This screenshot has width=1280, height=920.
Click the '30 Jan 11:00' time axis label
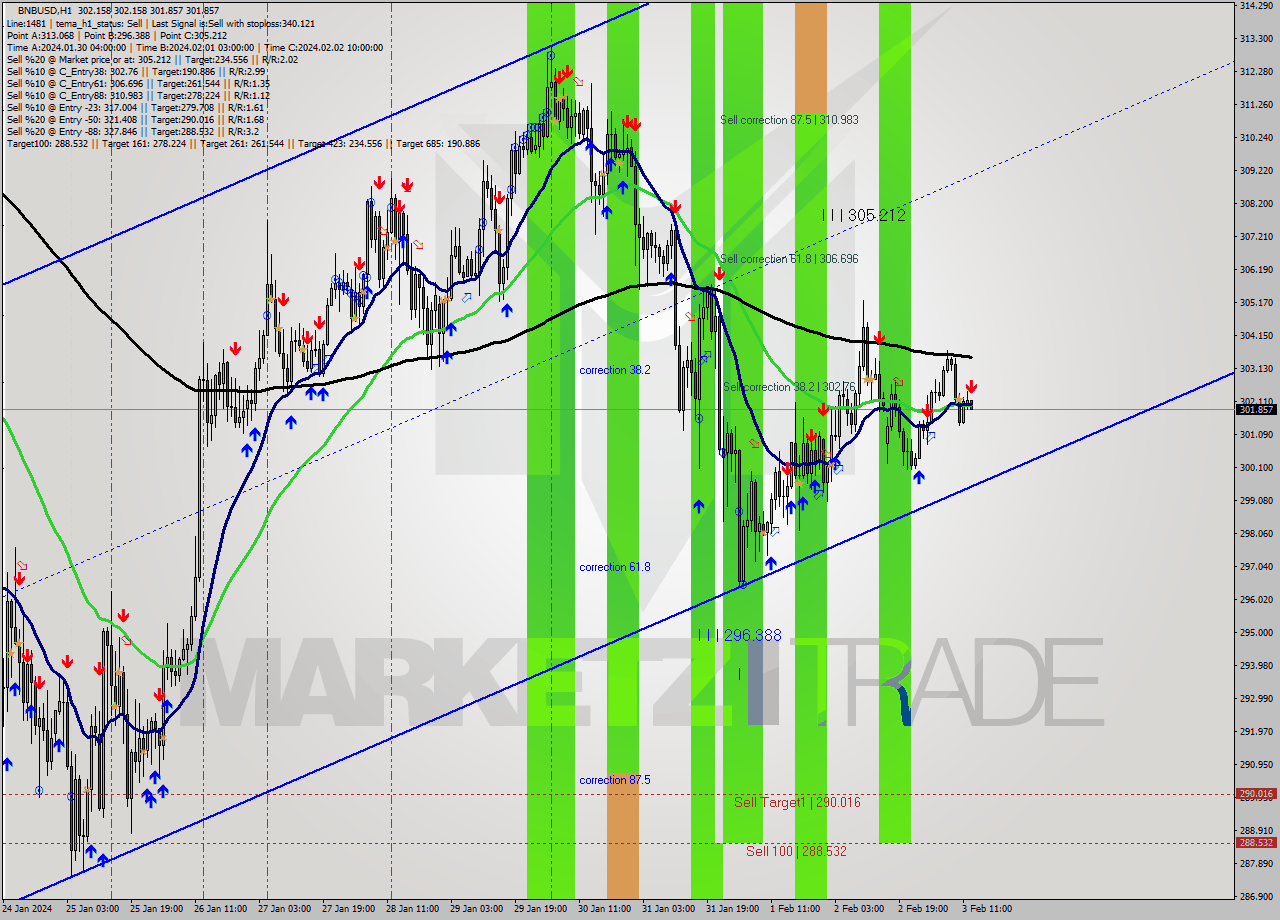(603, 910)
